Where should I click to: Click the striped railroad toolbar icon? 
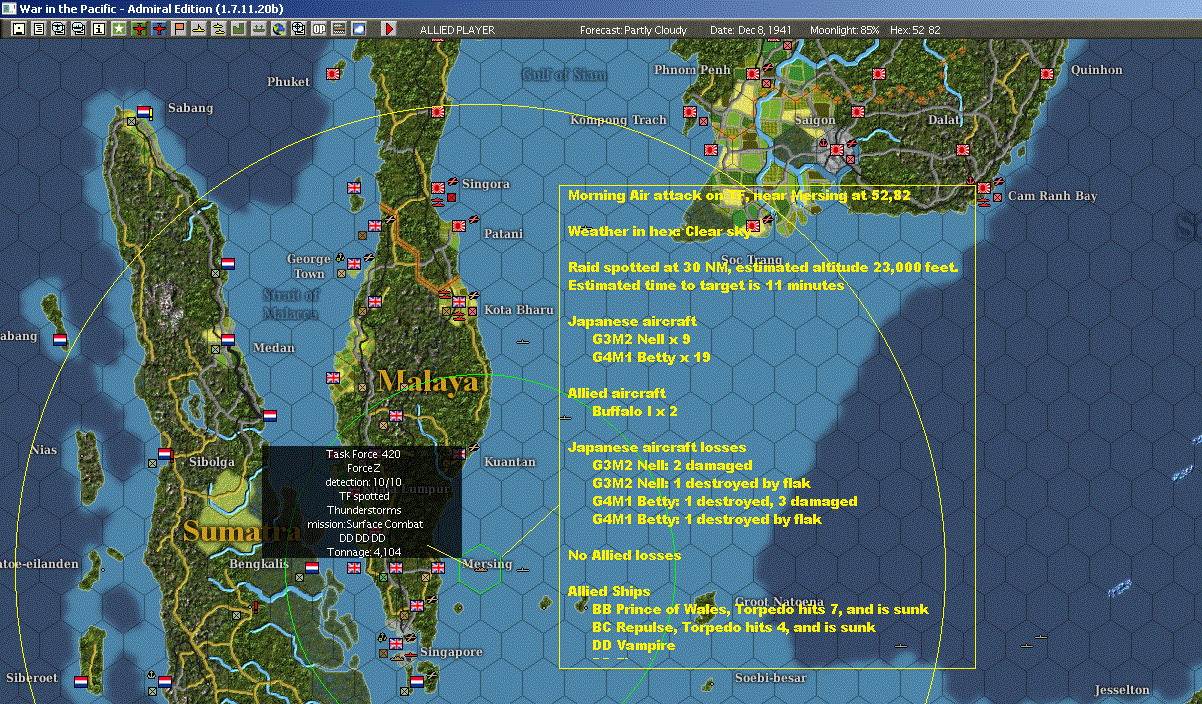pos(339,30)
